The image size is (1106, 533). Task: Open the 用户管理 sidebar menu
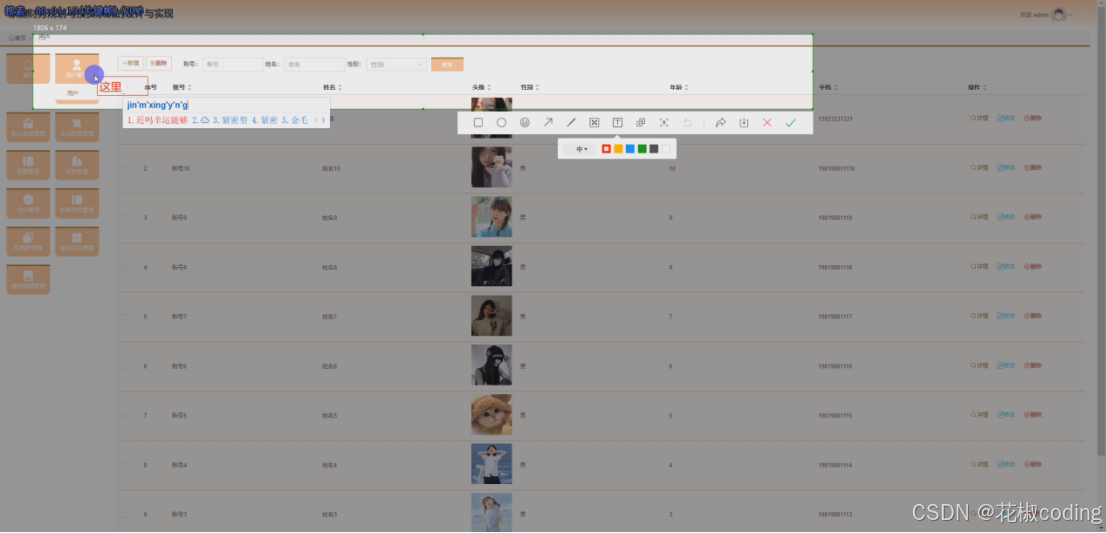77,68
